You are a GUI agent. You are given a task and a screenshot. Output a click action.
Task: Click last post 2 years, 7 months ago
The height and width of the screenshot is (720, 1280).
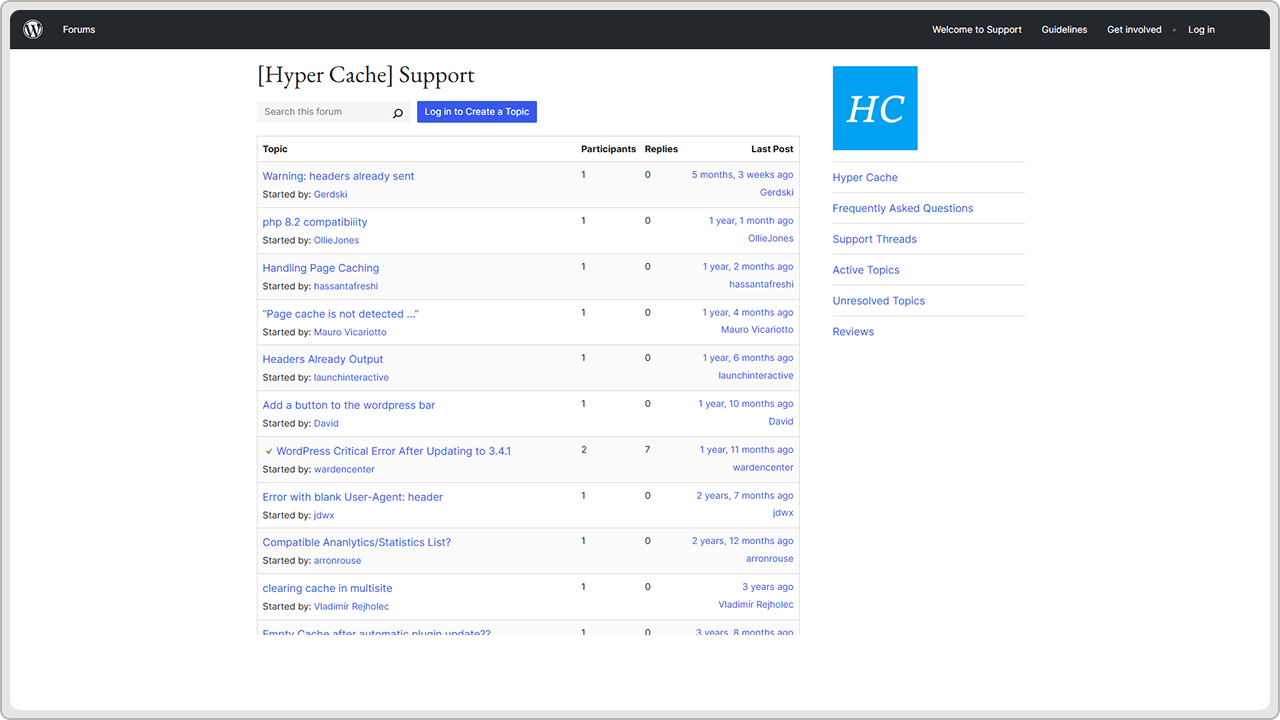[x=745, y=496]
